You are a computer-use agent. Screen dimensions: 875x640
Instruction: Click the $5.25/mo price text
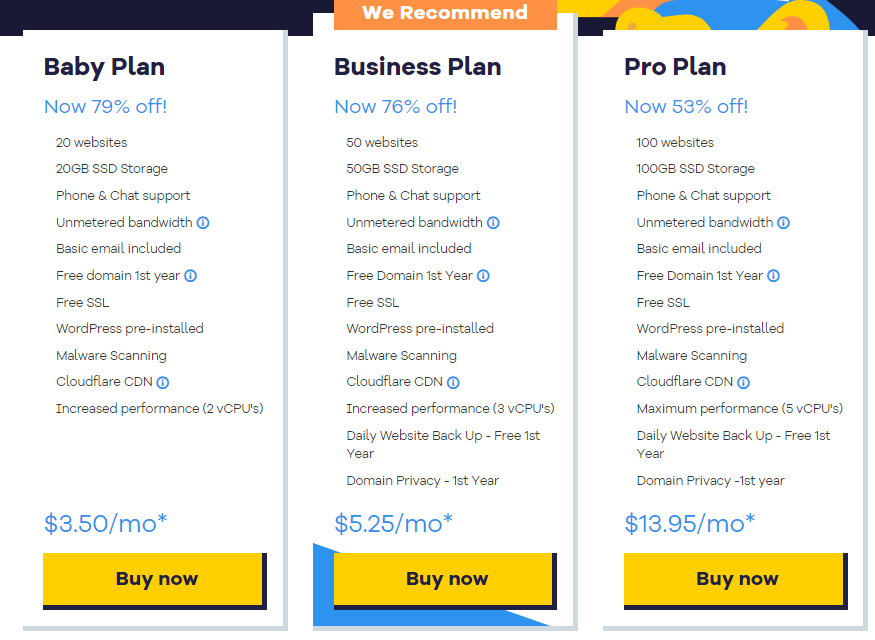pyautogui.click(x=393, y=523)
